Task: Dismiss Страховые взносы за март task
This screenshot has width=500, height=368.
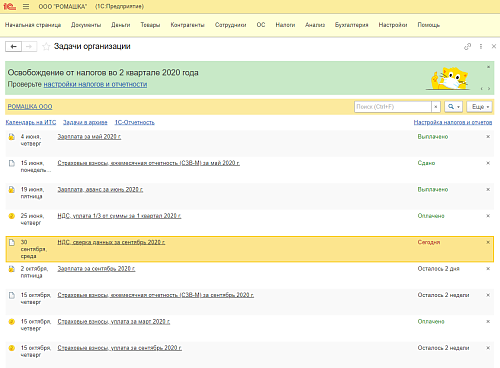Action: [x=488, y=322]
